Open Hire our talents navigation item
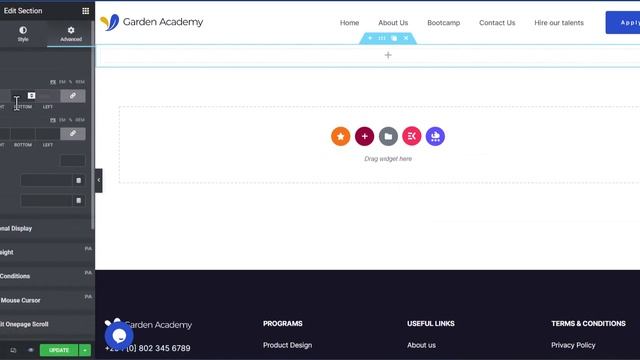Image resolution: width=640 pixels, height=360 pixels. coord(559,23)
